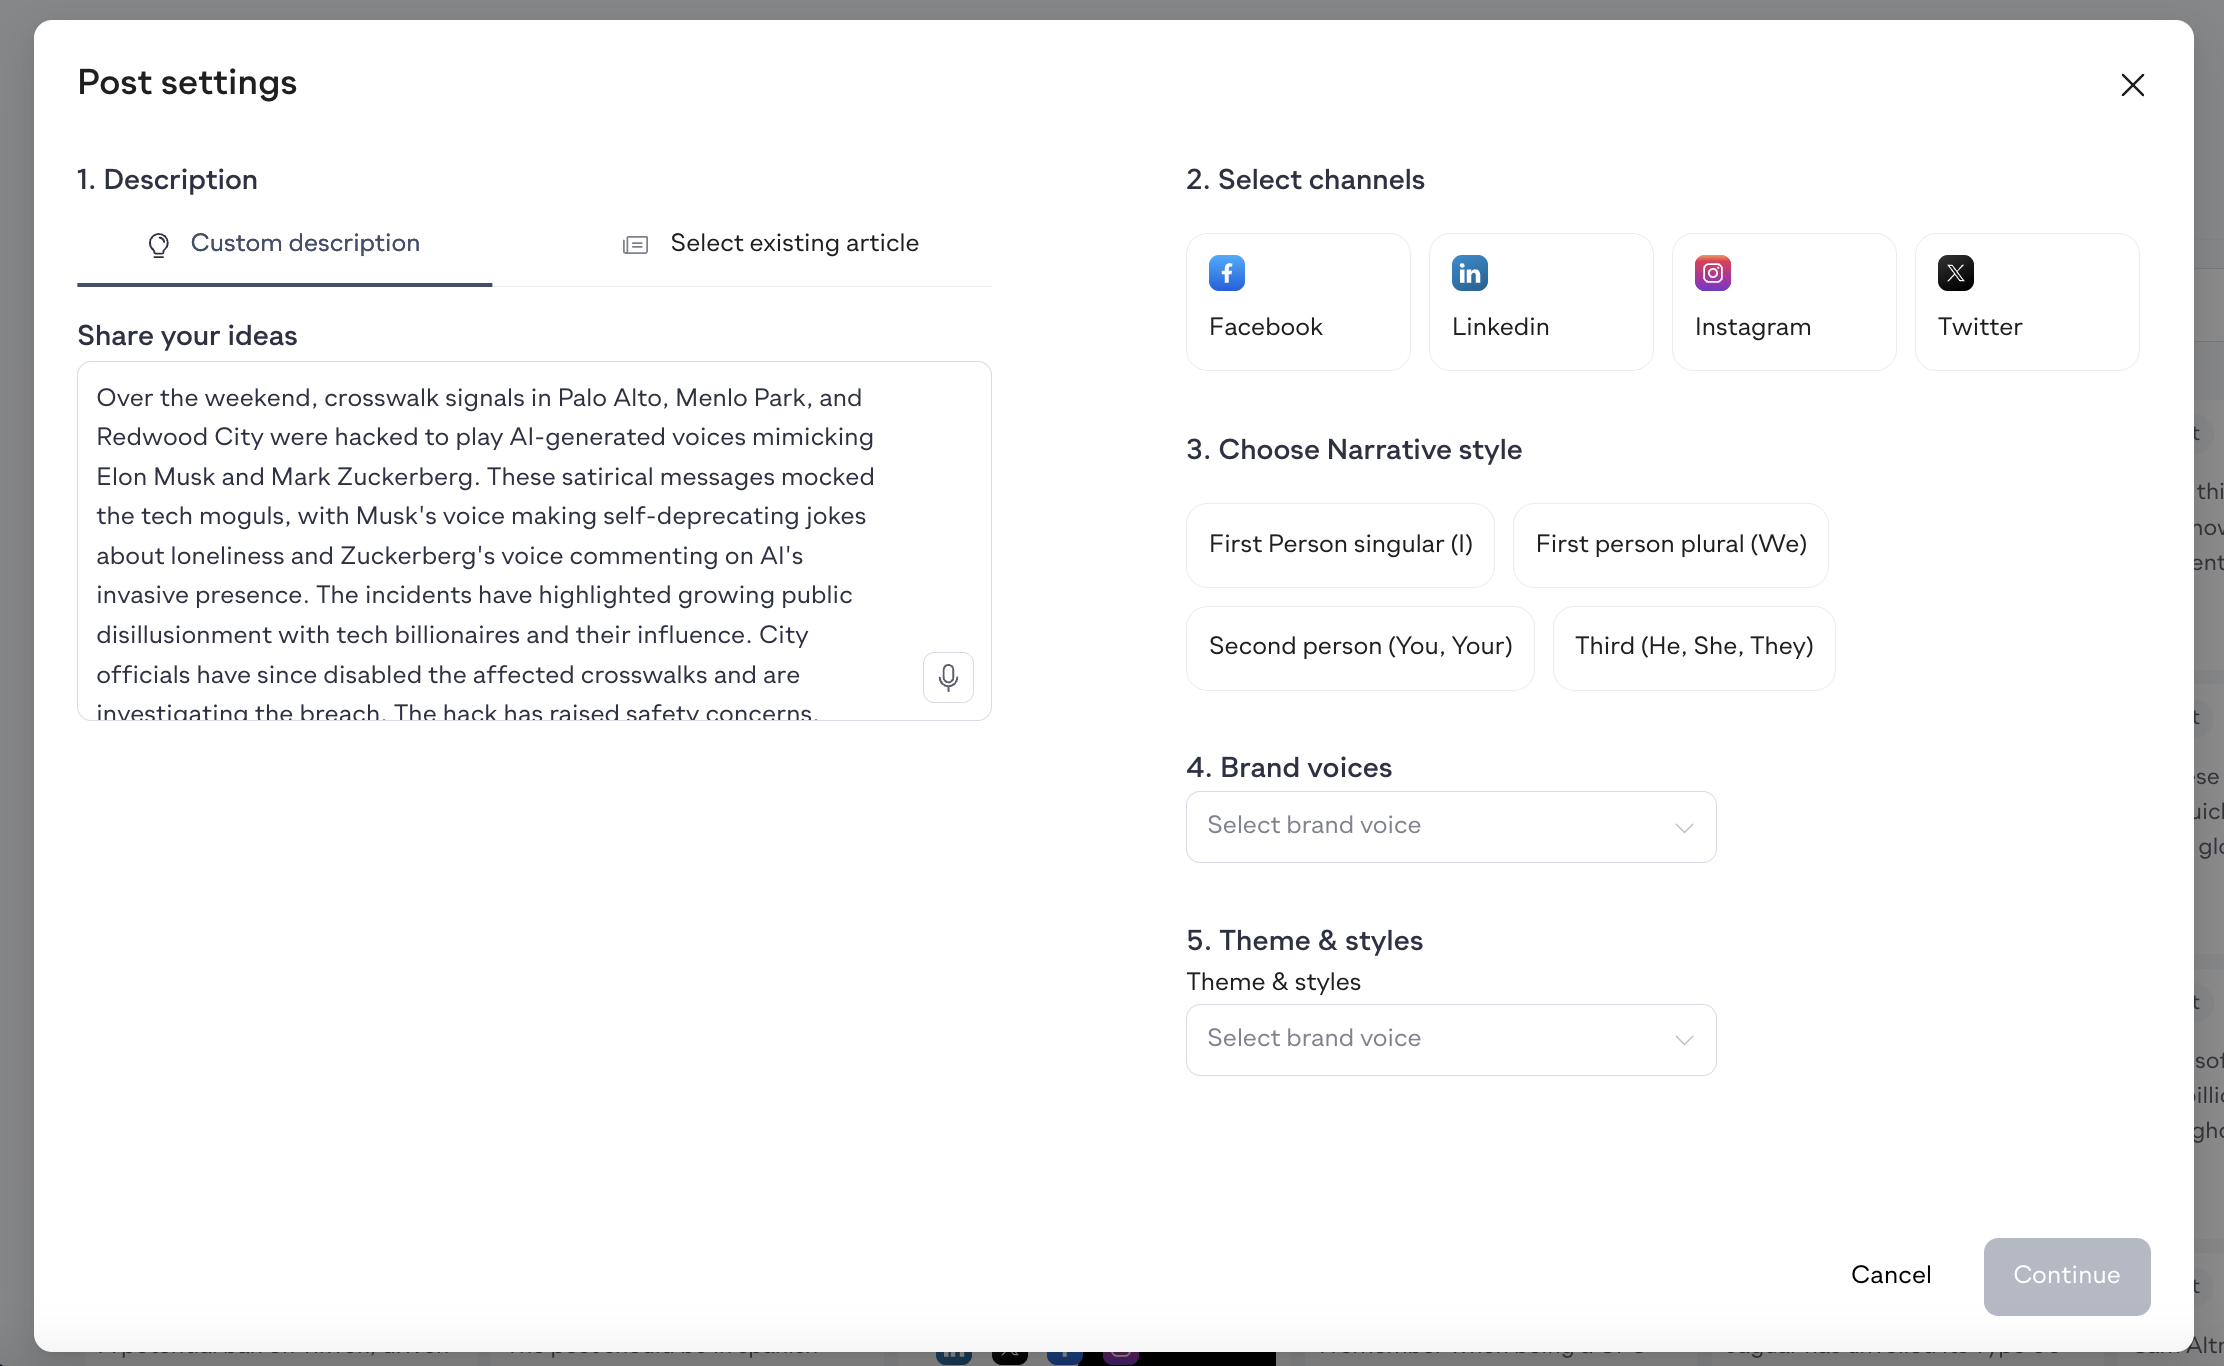Viewport: 2224px width, 1366px height.
Task: Close the Post settings dialog
Action: 2132,85
